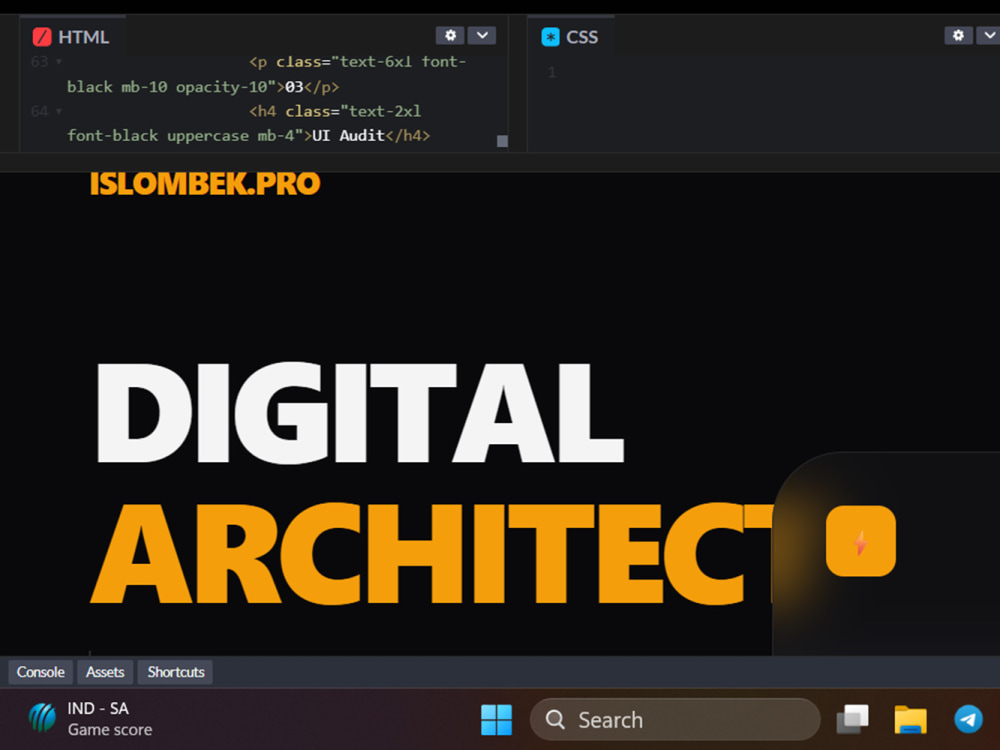Click the DIGITAL headline text
This screenshot has height=750, width=1000.
(360, 413)
